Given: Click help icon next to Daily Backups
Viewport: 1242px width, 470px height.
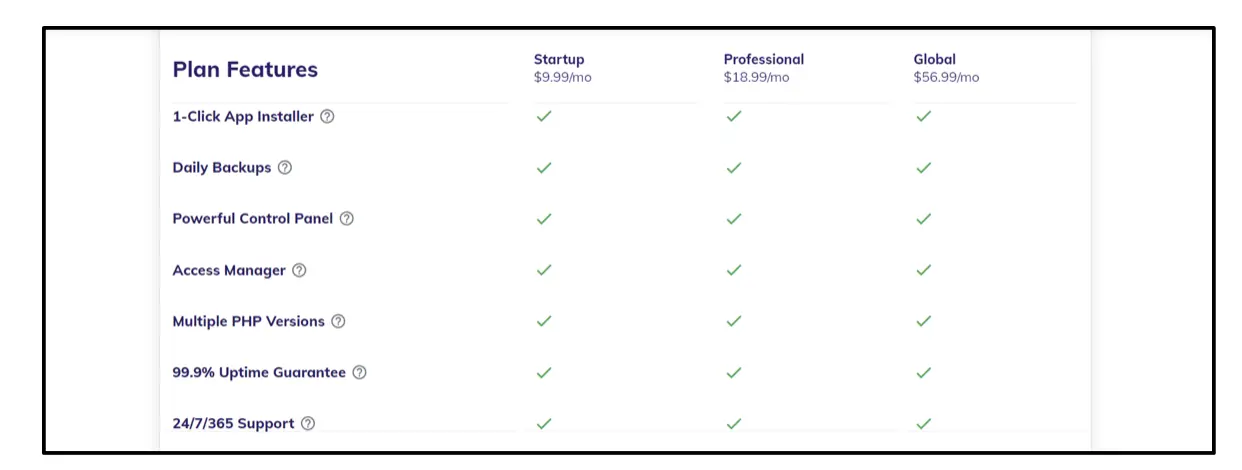Looking at the screenshot, I should pyautogui.click(x=285, y=168).
